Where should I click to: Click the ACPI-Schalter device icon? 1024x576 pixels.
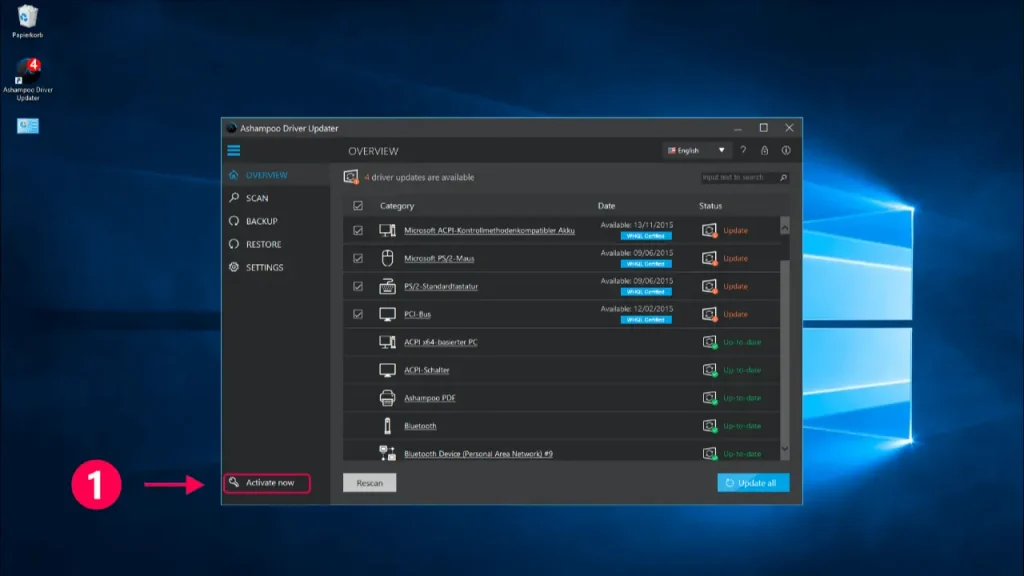[x=387, y=370]
